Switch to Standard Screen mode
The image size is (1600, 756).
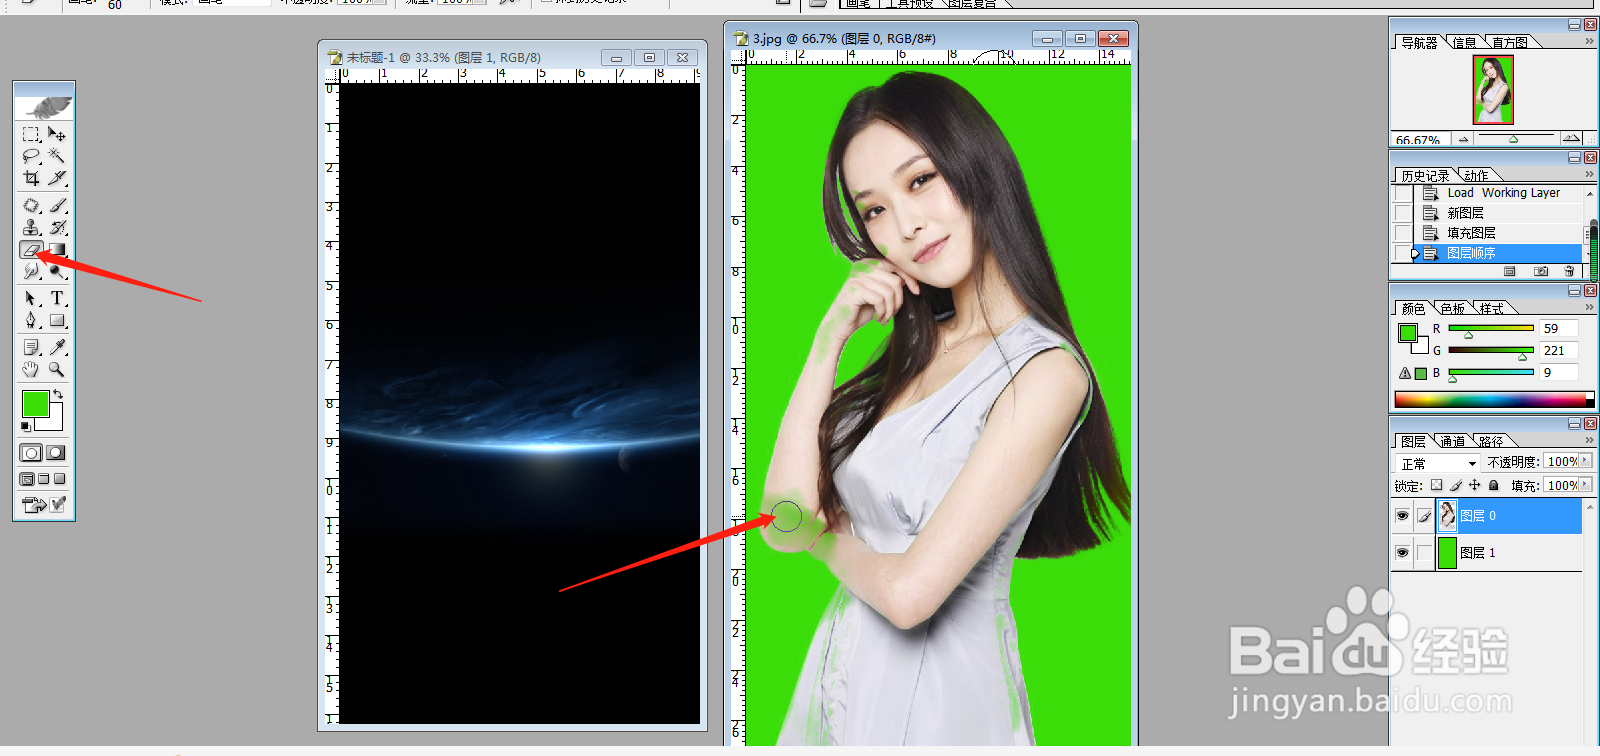[27, 479]
